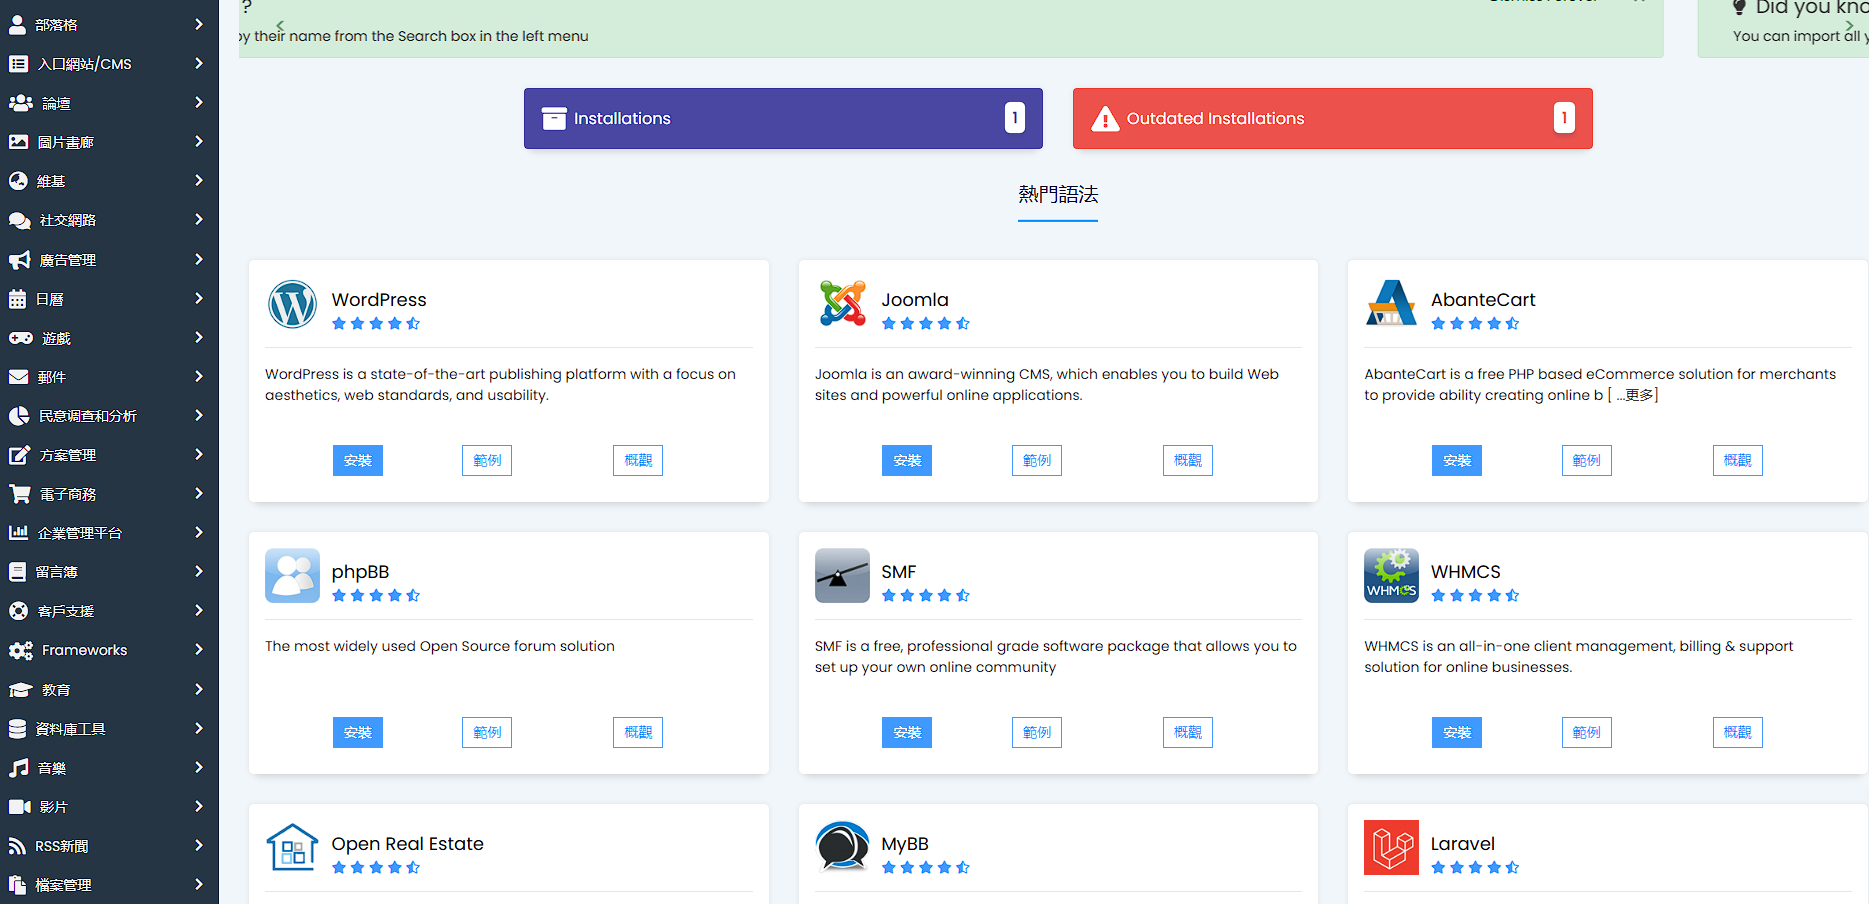This screenshot has width=1869, height=904.
Task: Open the 資料庫工具 sidebar menu
Action: coord(108,729)
